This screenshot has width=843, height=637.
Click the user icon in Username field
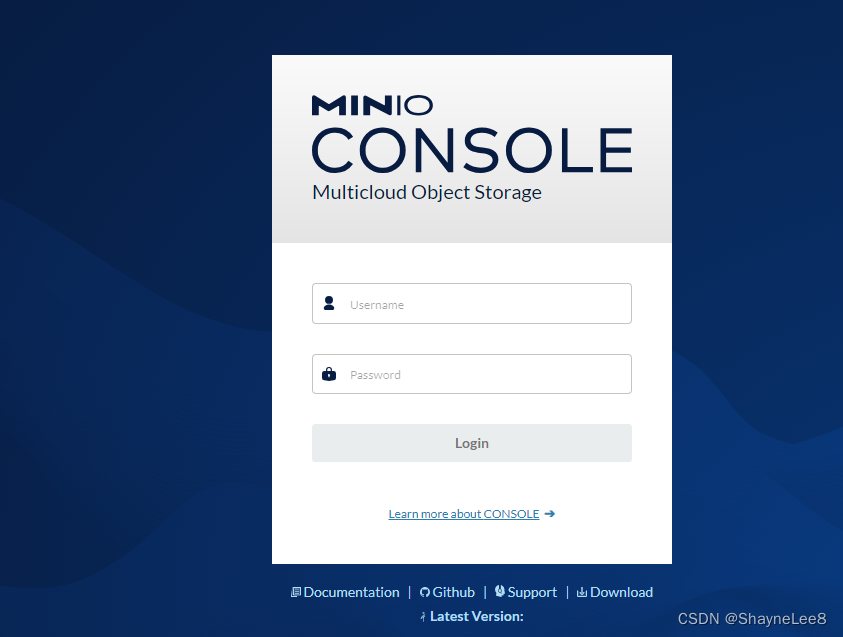pyautogui.click(x=329, y=303)
